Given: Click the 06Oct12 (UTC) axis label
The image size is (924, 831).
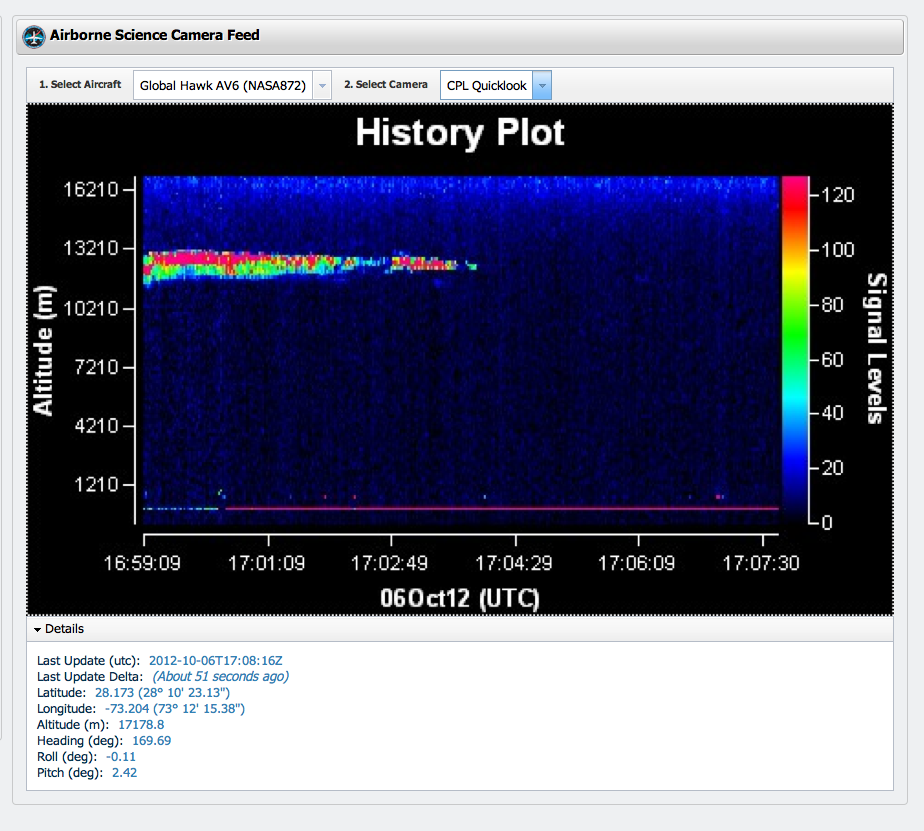Looking at the screenshot, I should (x=459, y=598).
